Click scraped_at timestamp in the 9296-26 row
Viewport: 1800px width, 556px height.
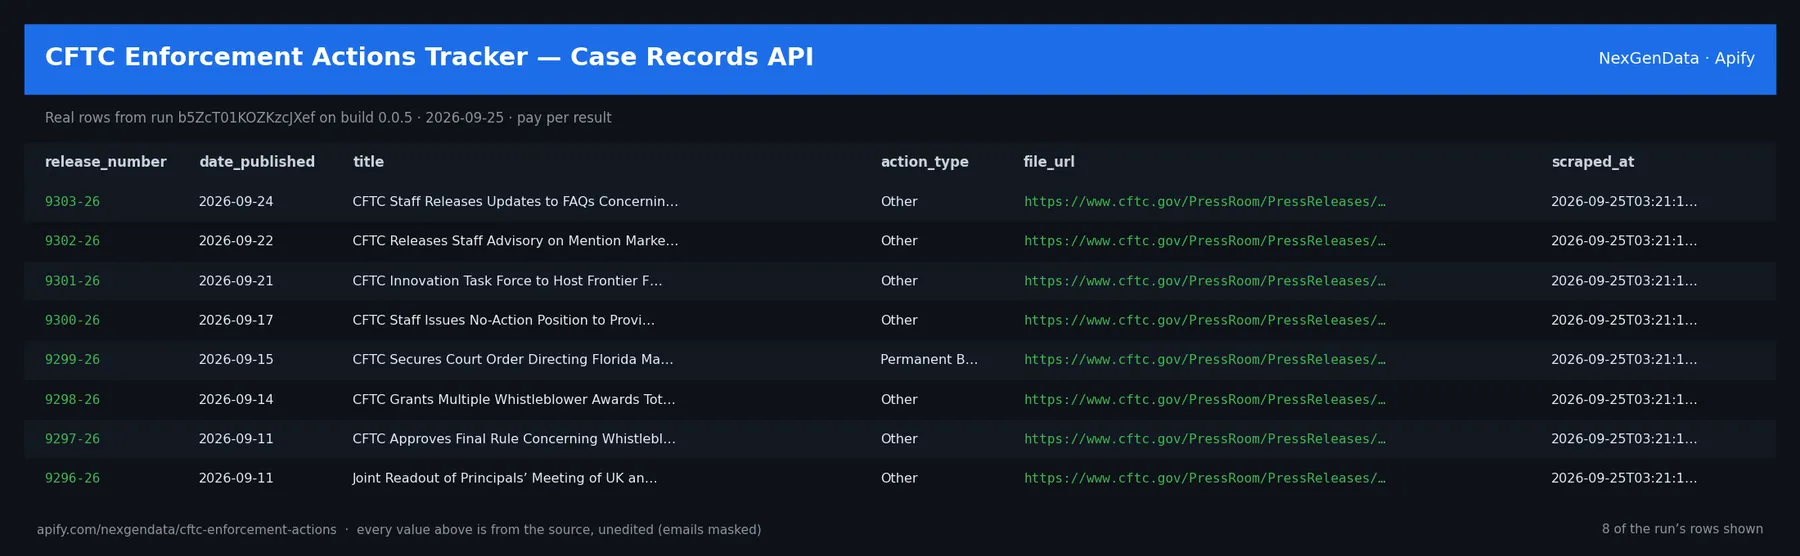pyautogui.click(x=1624, y=478)
